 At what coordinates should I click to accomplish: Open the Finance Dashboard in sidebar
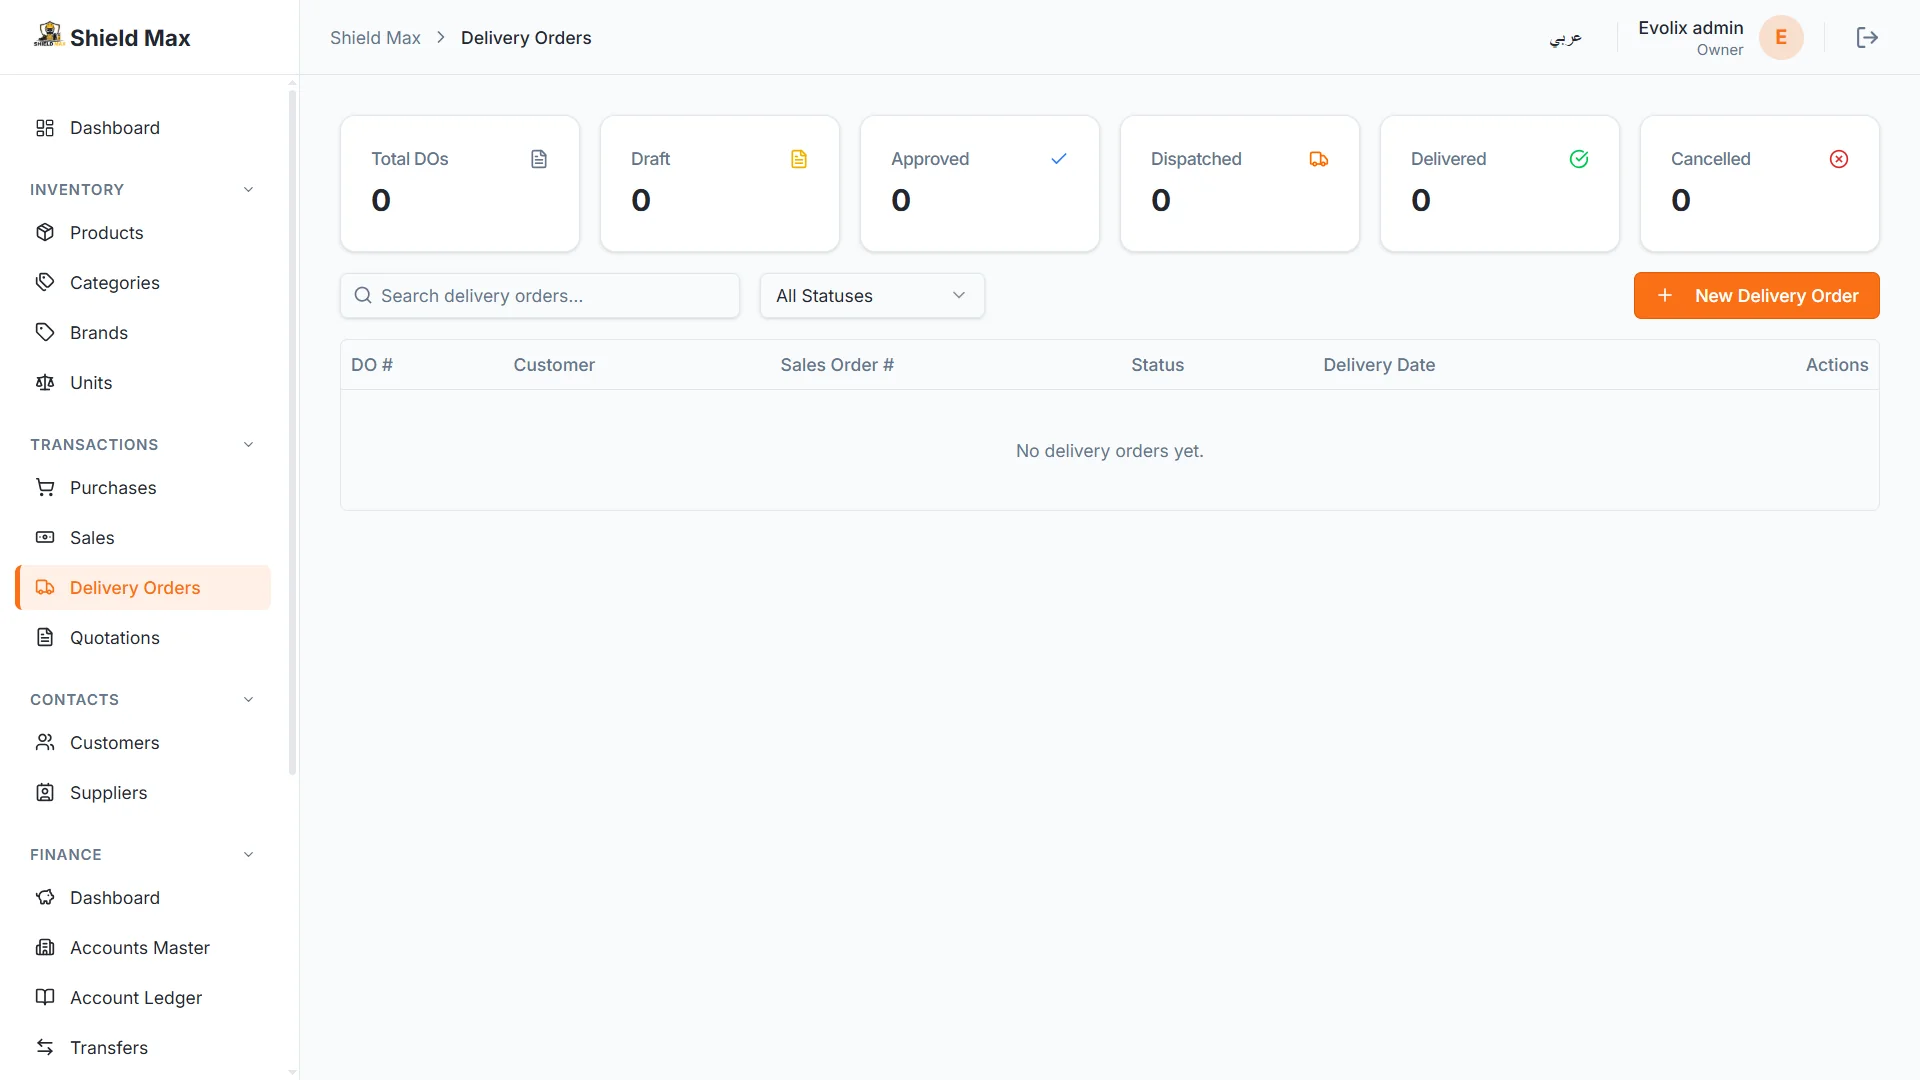(143, 898)
